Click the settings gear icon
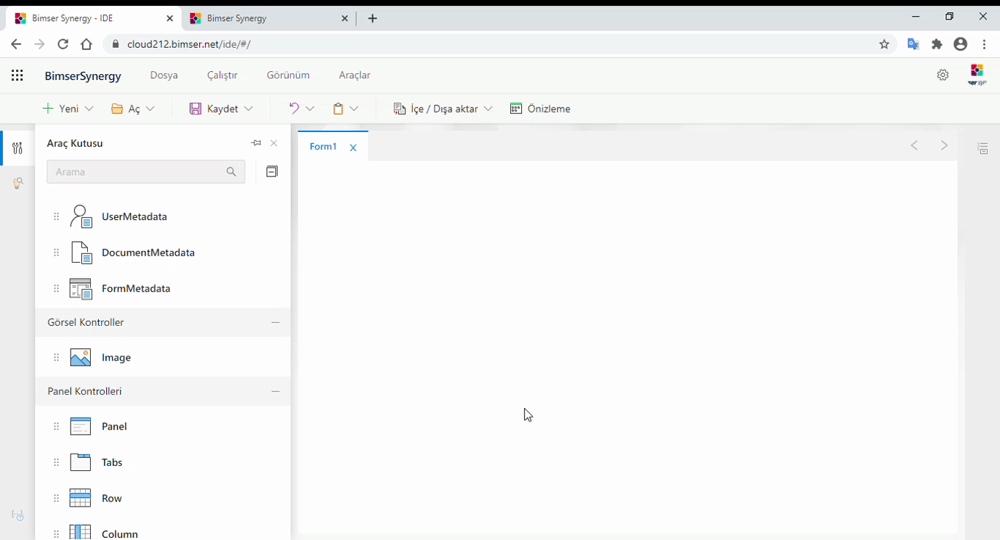This screenshot has width=1000, height=540. coord(942,75)
